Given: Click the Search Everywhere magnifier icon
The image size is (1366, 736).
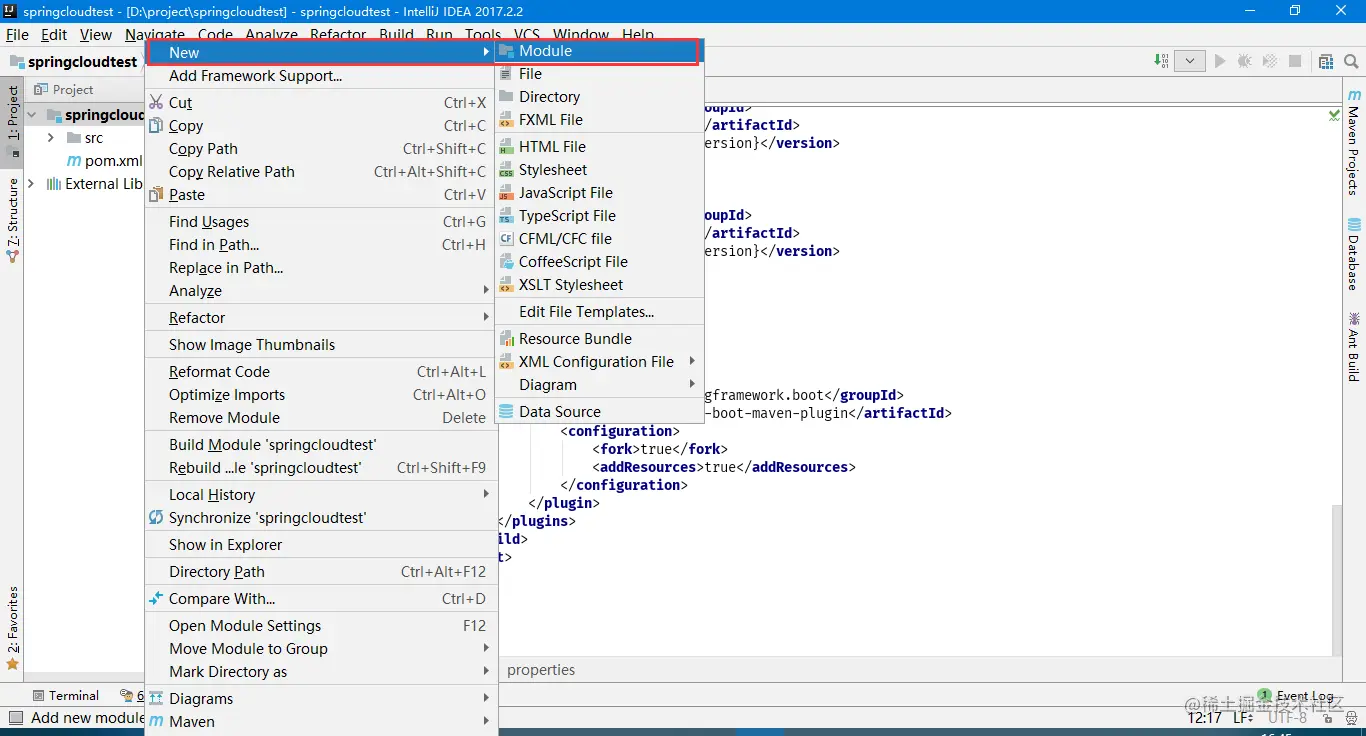Looking at the screenshot, I should click(x=1351, y=61).
